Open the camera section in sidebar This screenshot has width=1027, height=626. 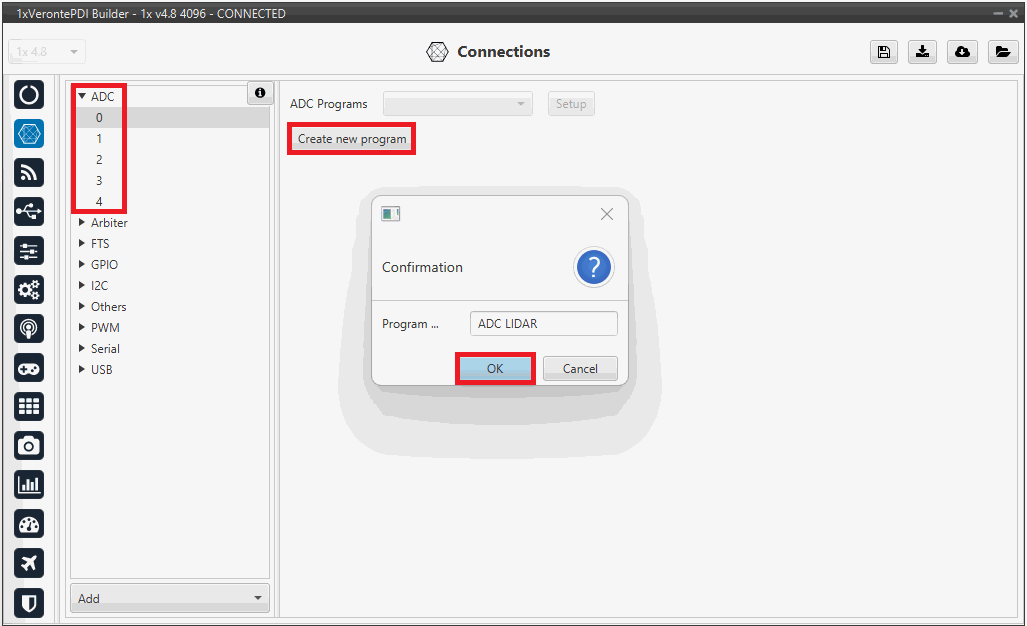click(29, 445)
